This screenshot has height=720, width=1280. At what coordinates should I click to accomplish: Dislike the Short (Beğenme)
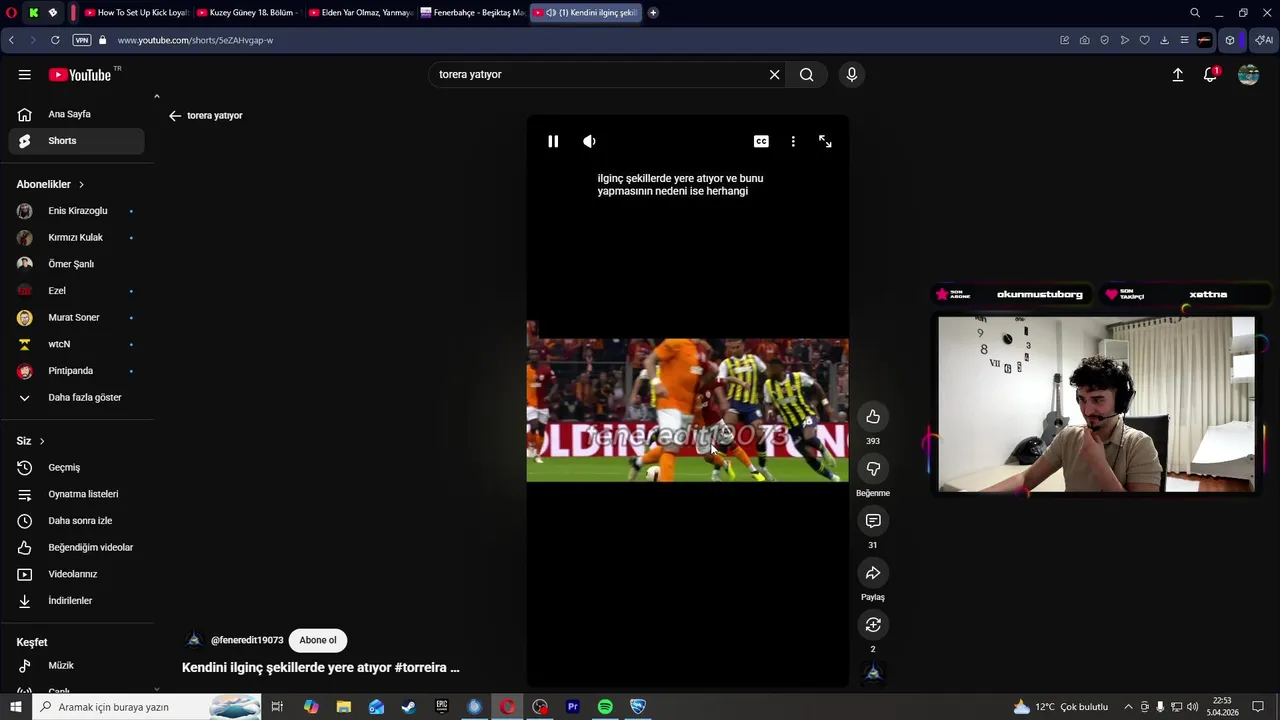tap(873, 469)
